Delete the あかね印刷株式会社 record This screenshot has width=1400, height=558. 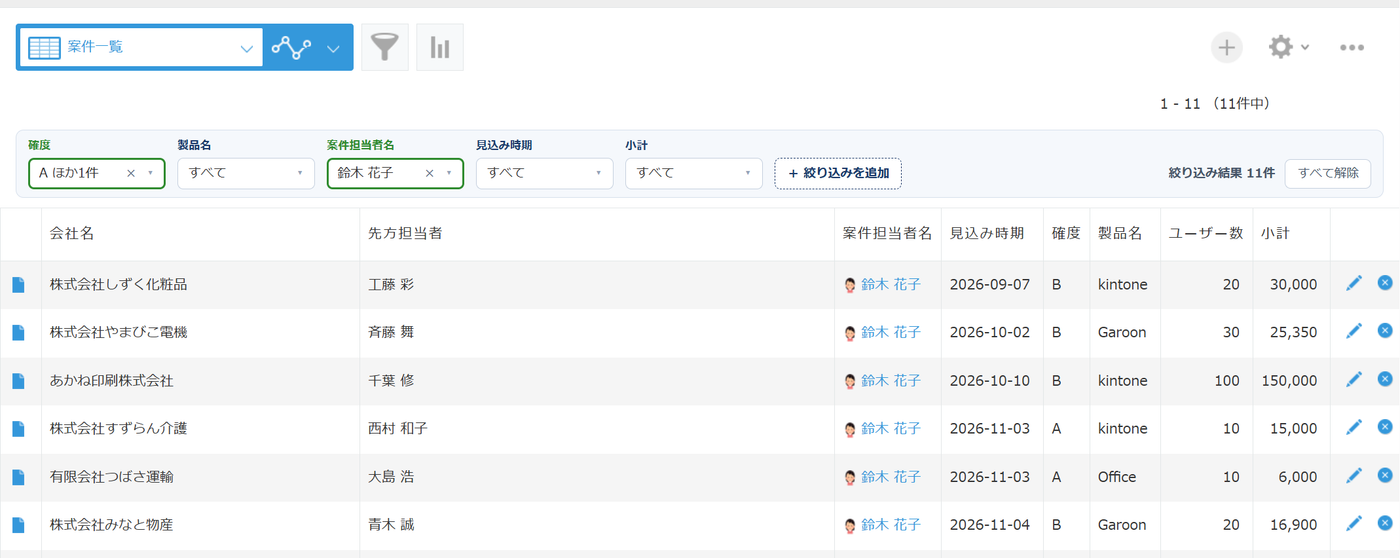1385,379
